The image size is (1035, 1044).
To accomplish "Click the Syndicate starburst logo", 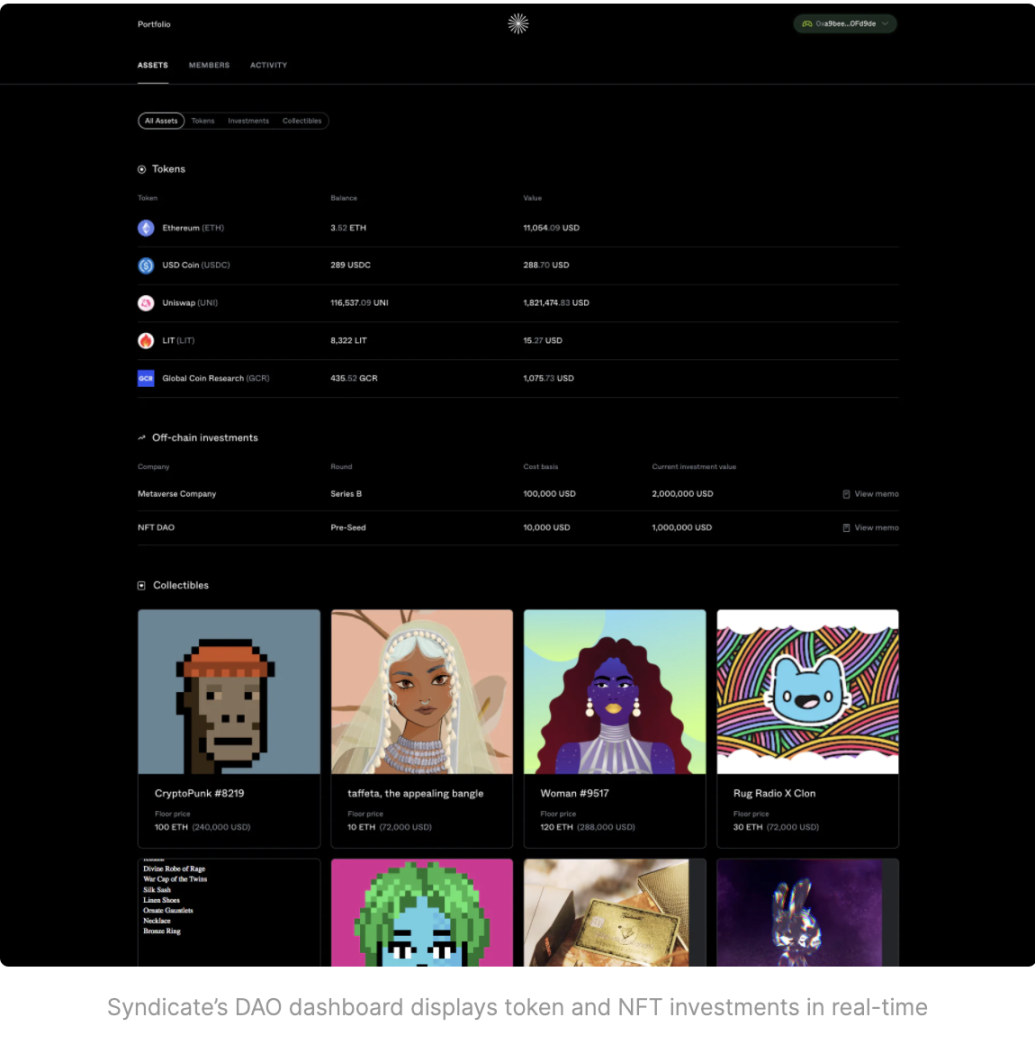I will point(518,24).
